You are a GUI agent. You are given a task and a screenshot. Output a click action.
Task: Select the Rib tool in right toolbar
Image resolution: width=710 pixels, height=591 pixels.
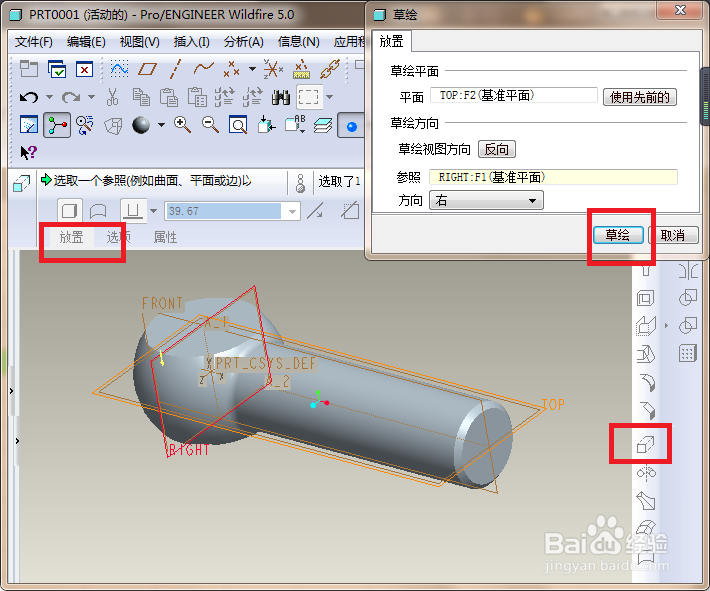pos(646,327)
